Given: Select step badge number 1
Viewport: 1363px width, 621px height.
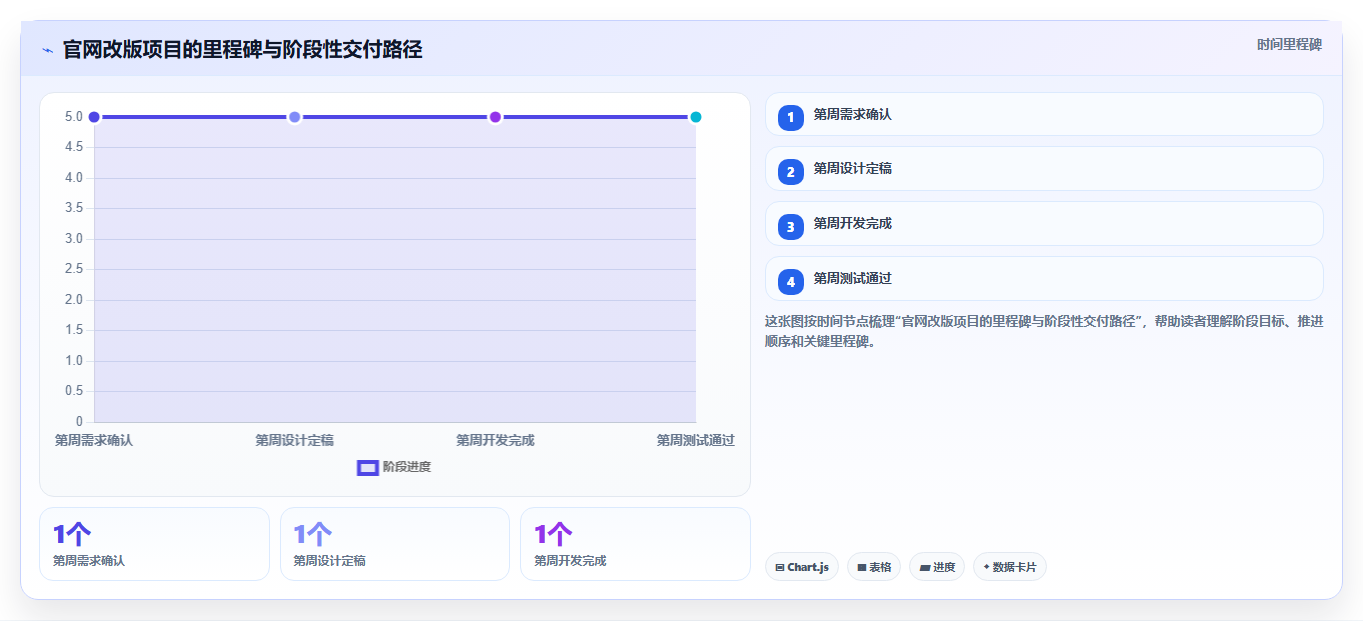Looking at the screenshot, I should (x=791, y=117).
